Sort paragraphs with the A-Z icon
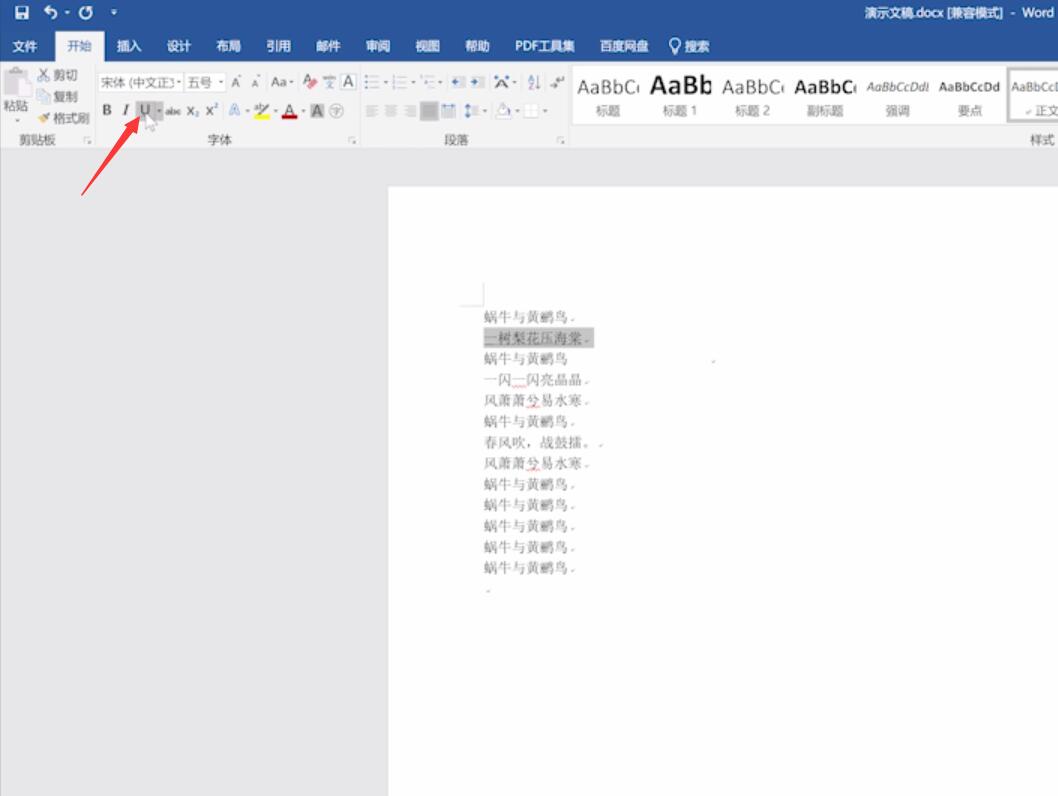Viewport: 1058px width, 796px height. tap(534, 82)
